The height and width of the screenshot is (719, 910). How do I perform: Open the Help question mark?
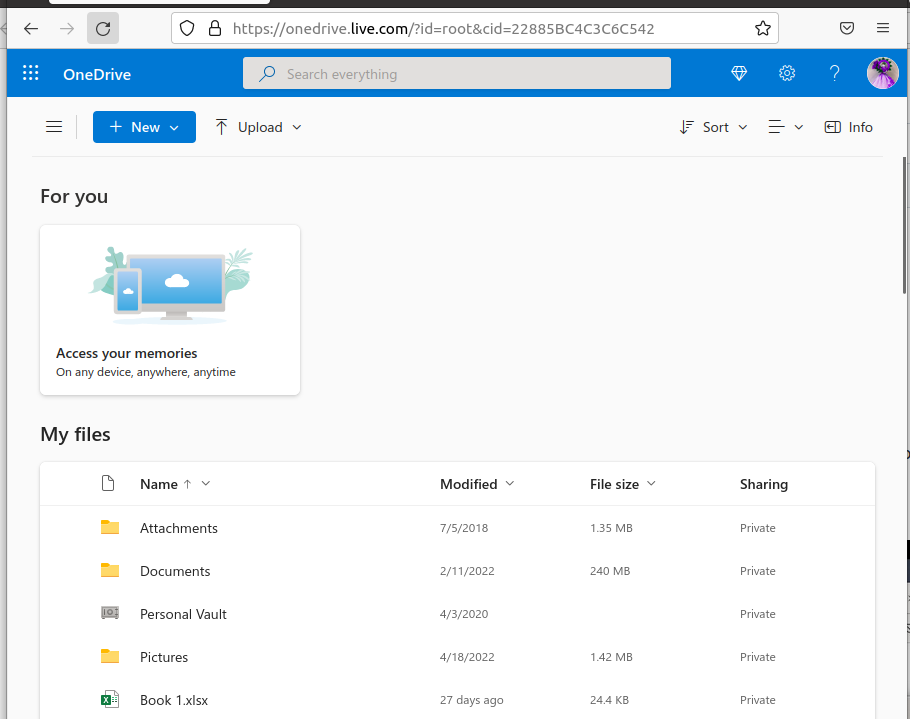834,73
